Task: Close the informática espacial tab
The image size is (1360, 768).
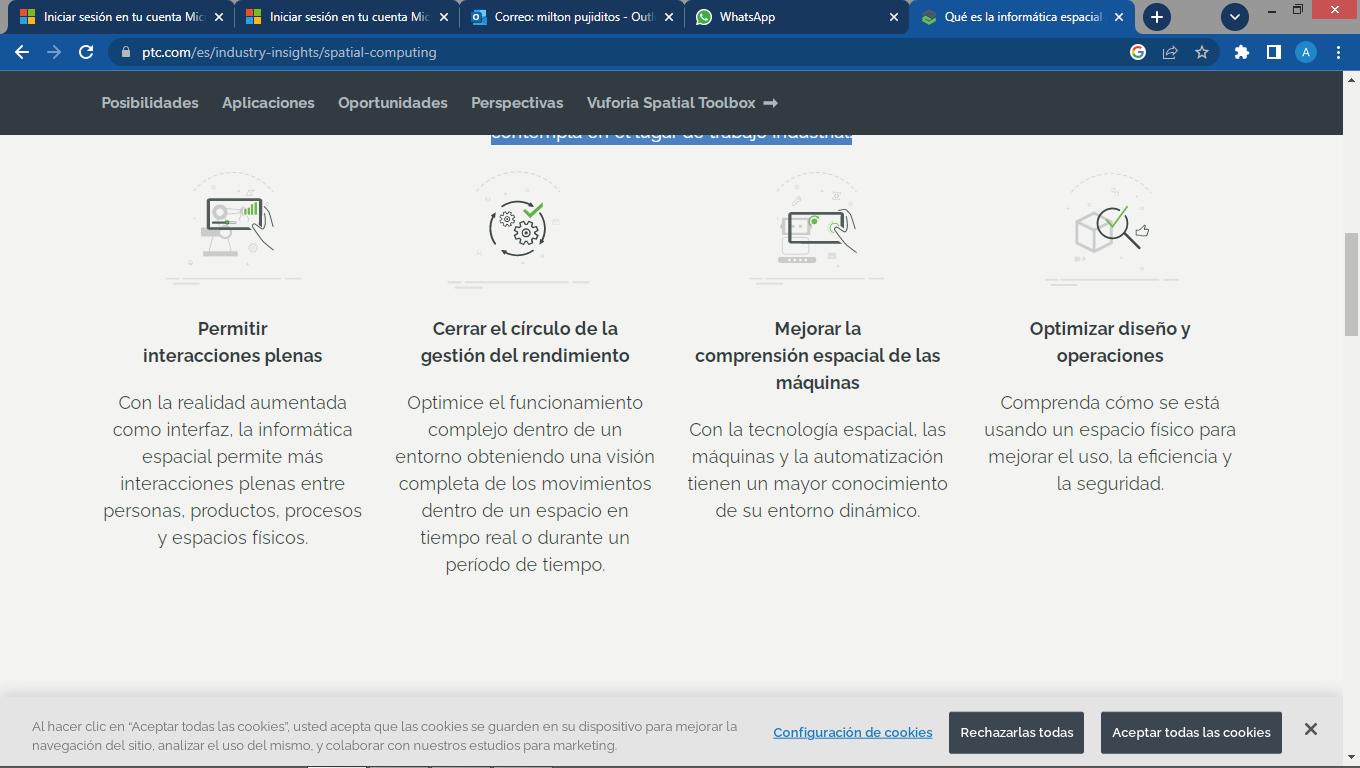Action: click(x=1119, y=17)
